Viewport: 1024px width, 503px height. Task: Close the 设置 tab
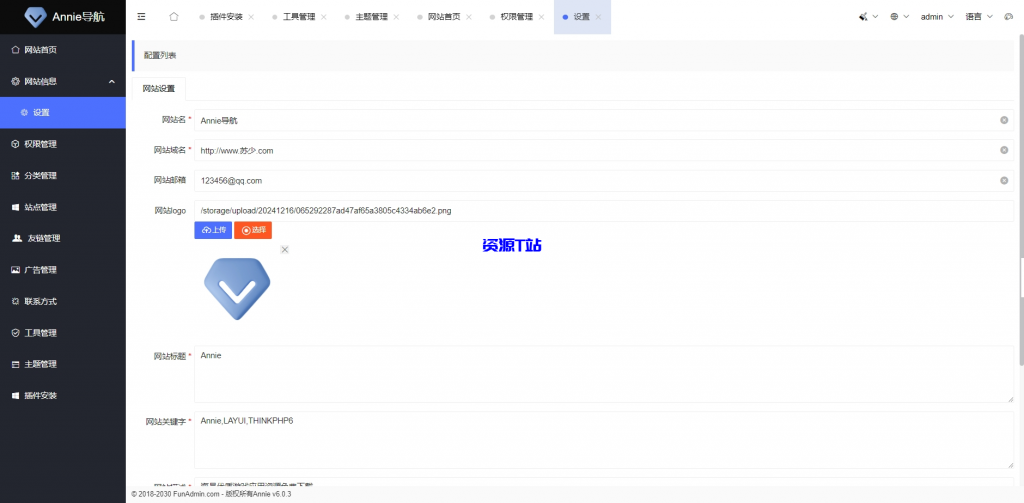(598, 17)
